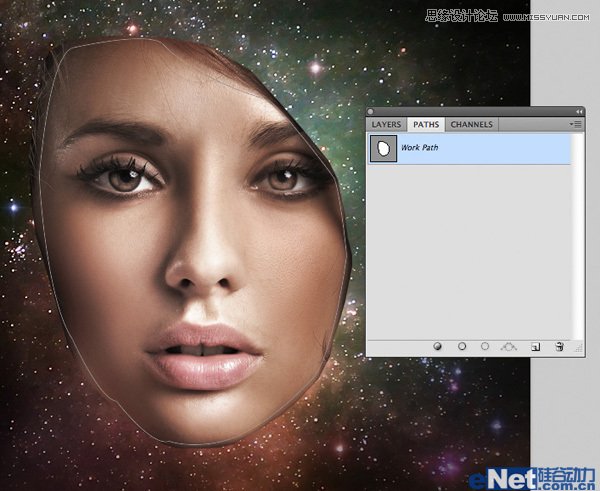This screenshot has width=600, height=491.
Task: Click the gray pasteboard beside the canvas
Action: pos(563,420)
